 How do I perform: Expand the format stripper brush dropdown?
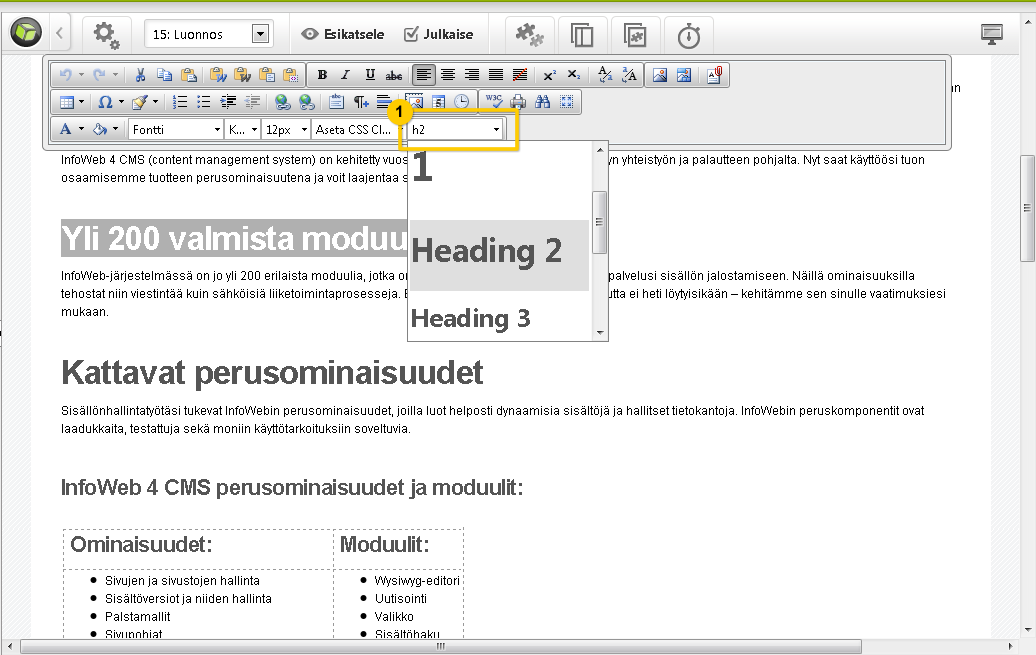[155, 102]
